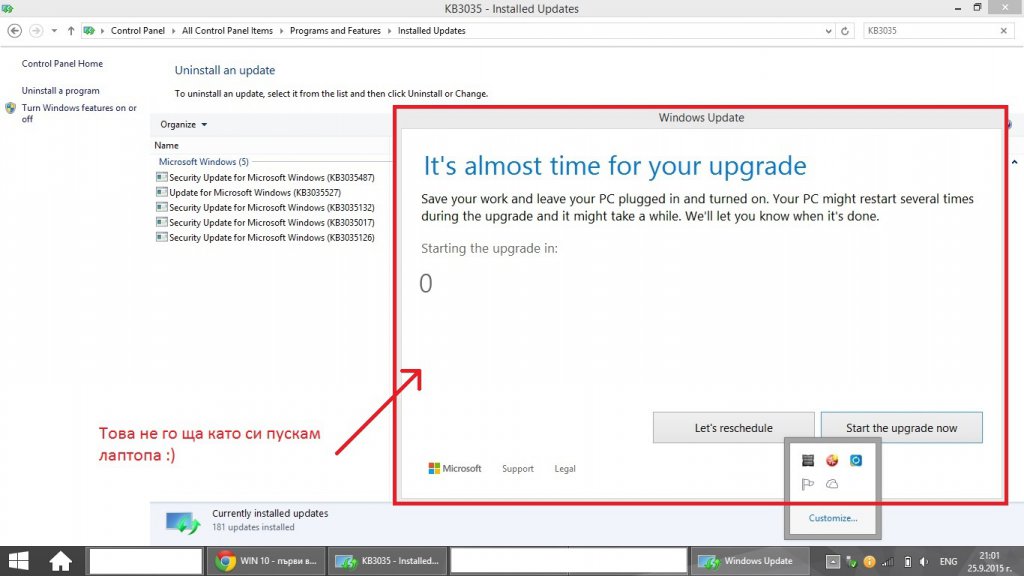Click the Let's reschedule button
Screen dimensions: 1024x576
coord(733,428)
